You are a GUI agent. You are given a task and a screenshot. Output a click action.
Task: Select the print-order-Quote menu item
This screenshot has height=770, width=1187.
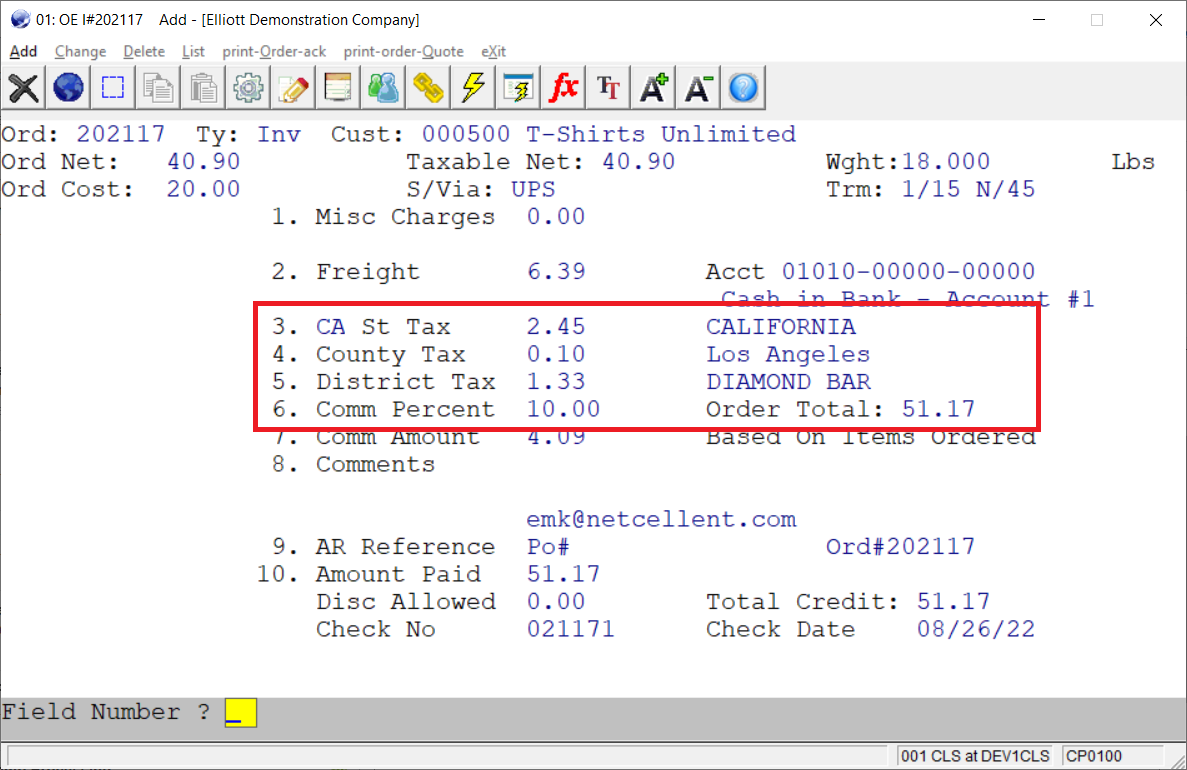(403, 51)
